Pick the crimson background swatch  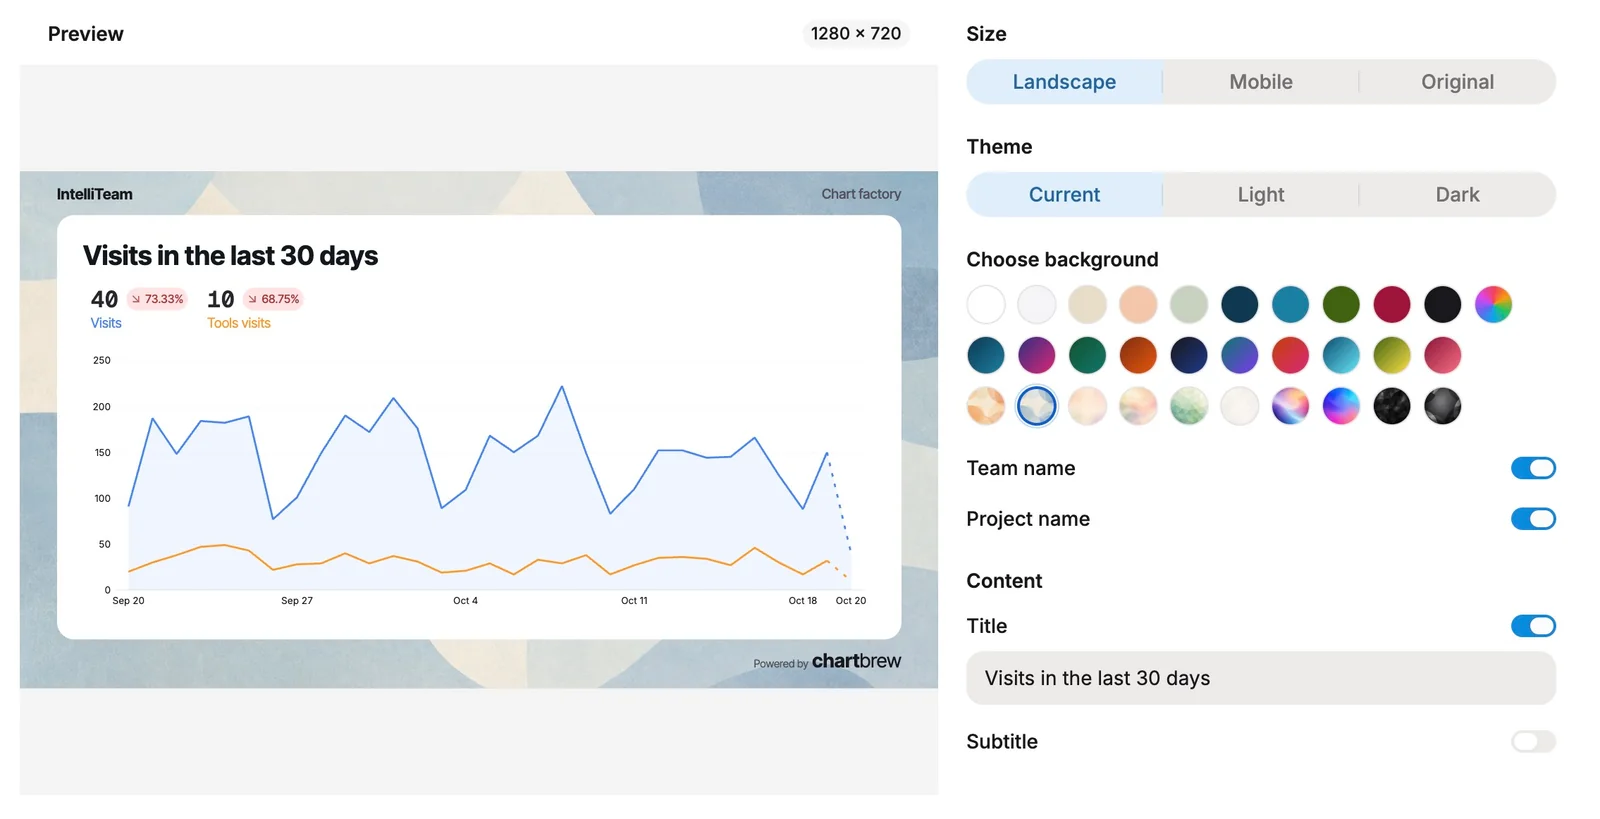[x=1392, y=304]
